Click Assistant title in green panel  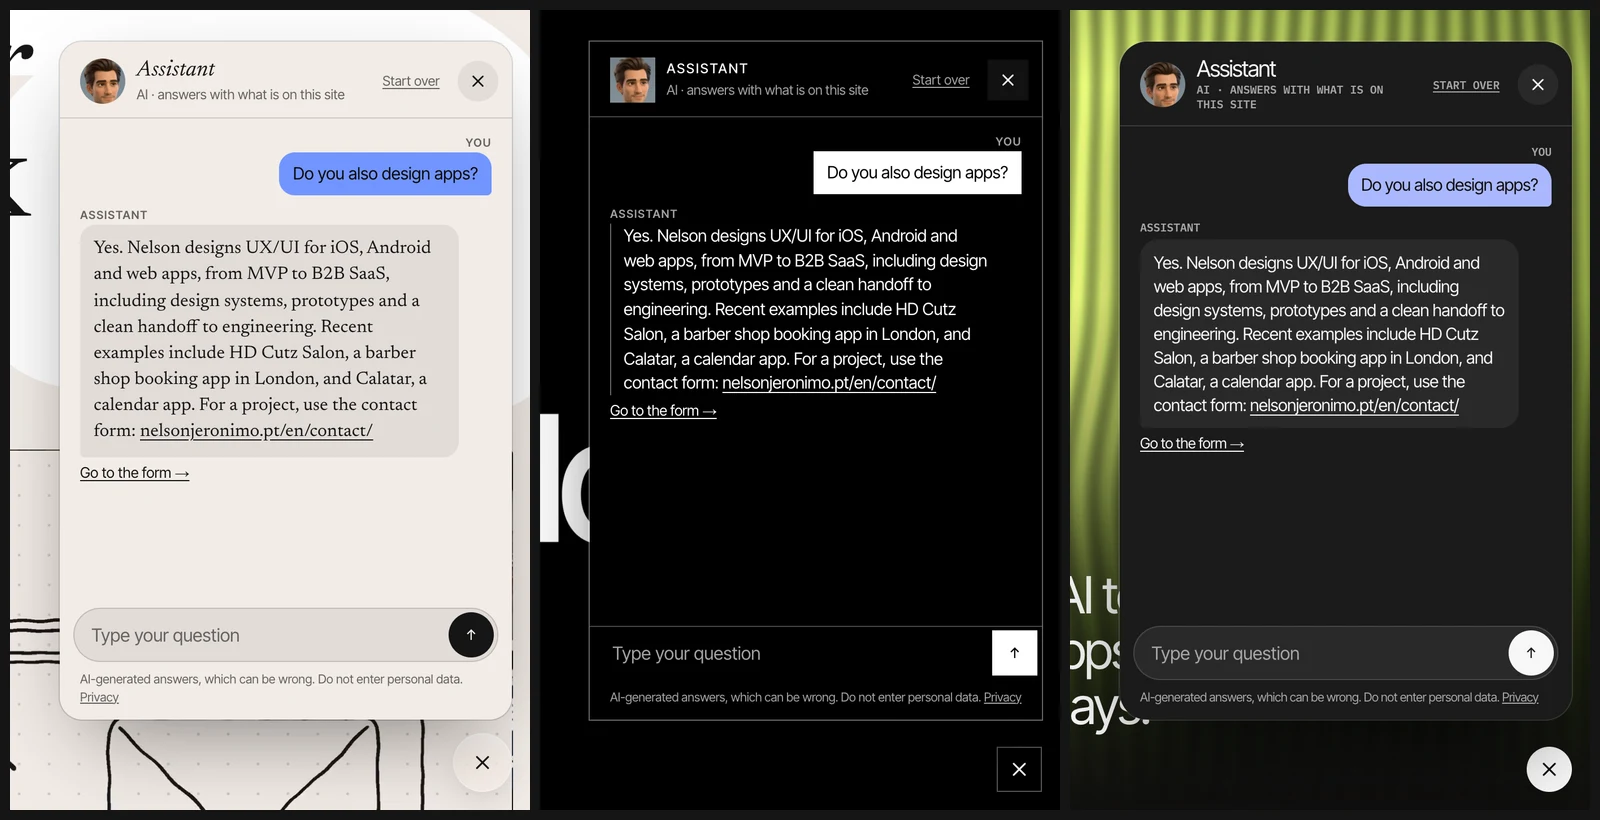pos(1236,69)
